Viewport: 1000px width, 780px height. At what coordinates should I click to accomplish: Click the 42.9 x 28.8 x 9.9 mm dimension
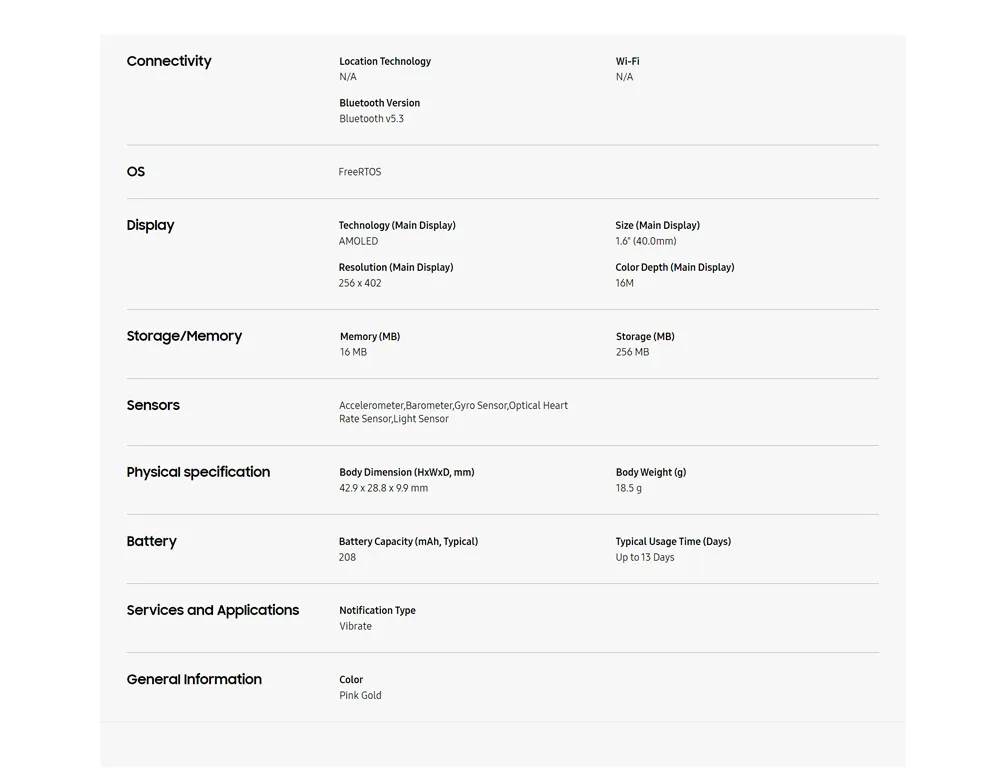point(383,488)
